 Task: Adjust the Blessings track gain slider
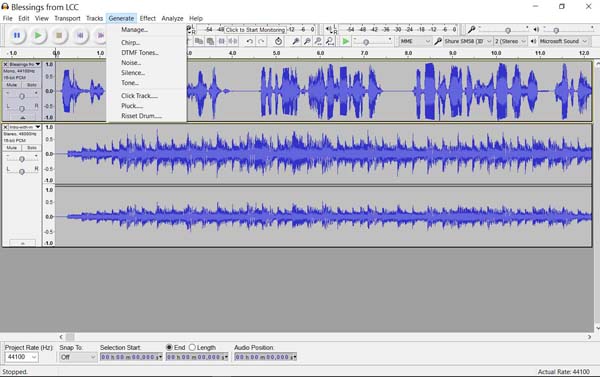tap(22, 96)
